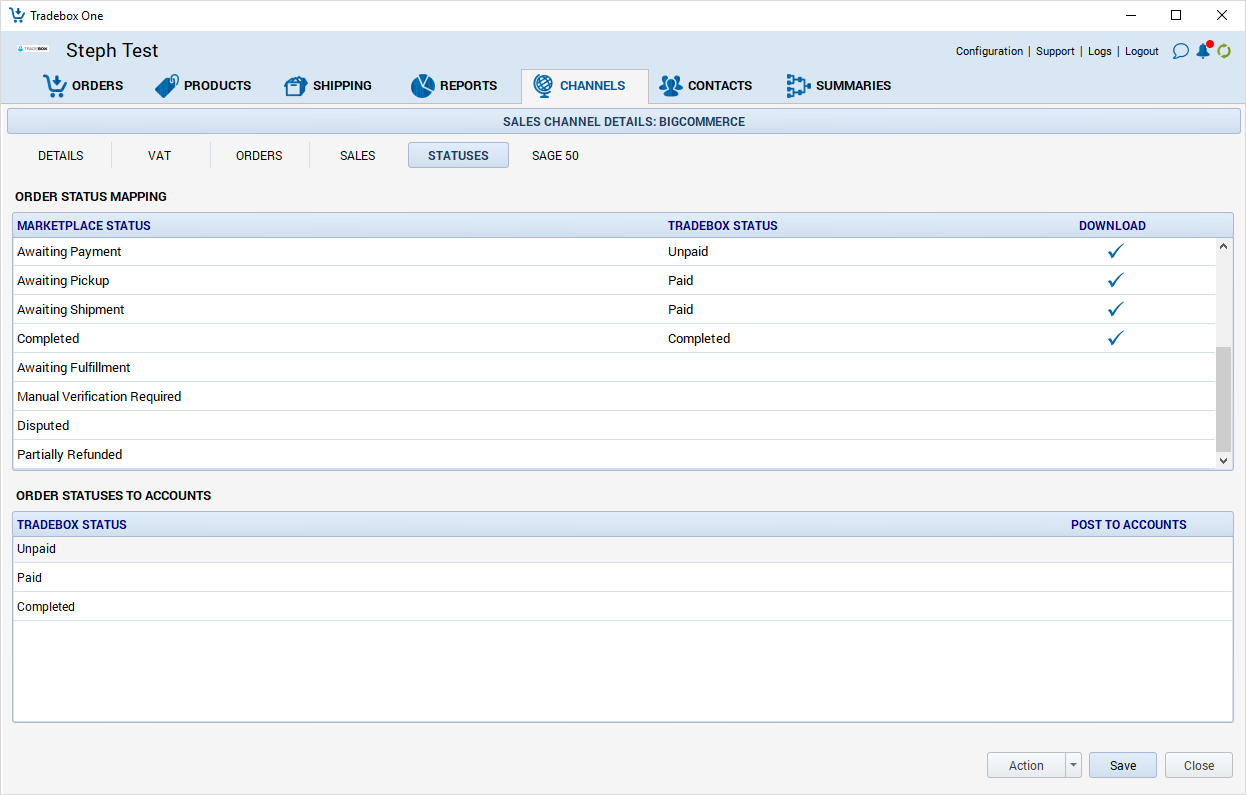Open the Sales tab

coord(358,156)
